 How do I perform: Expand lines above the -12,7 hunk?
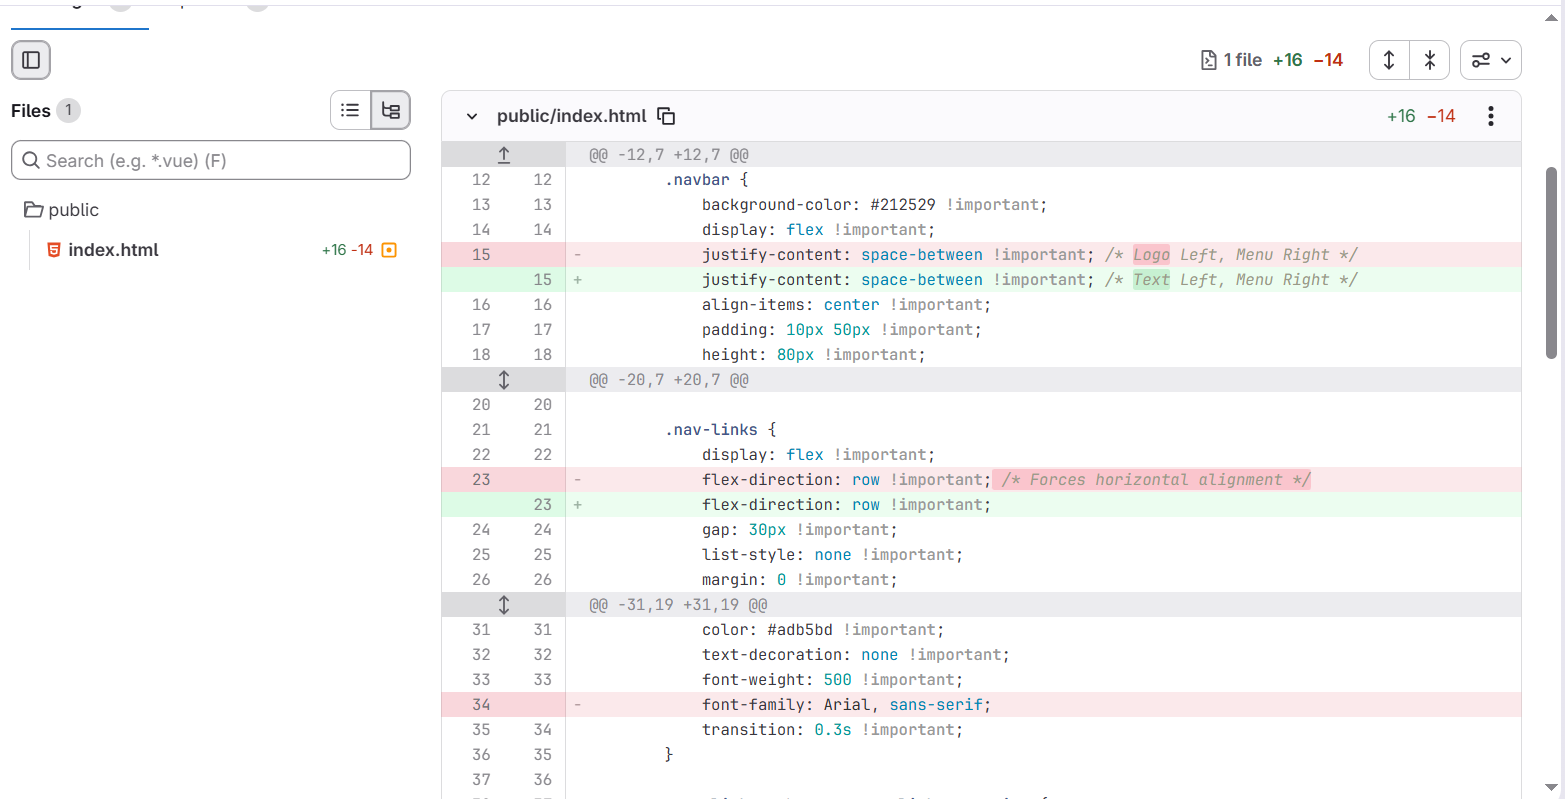(504, 155)
